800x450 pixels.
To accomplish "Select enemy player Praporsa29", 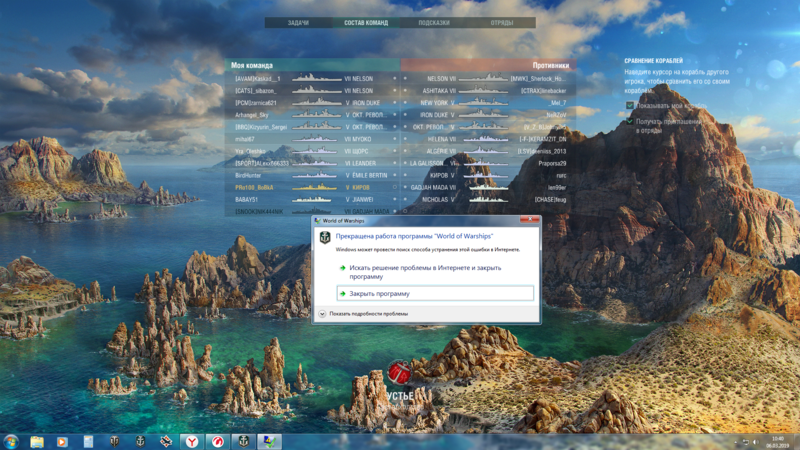I will point(552,163).
